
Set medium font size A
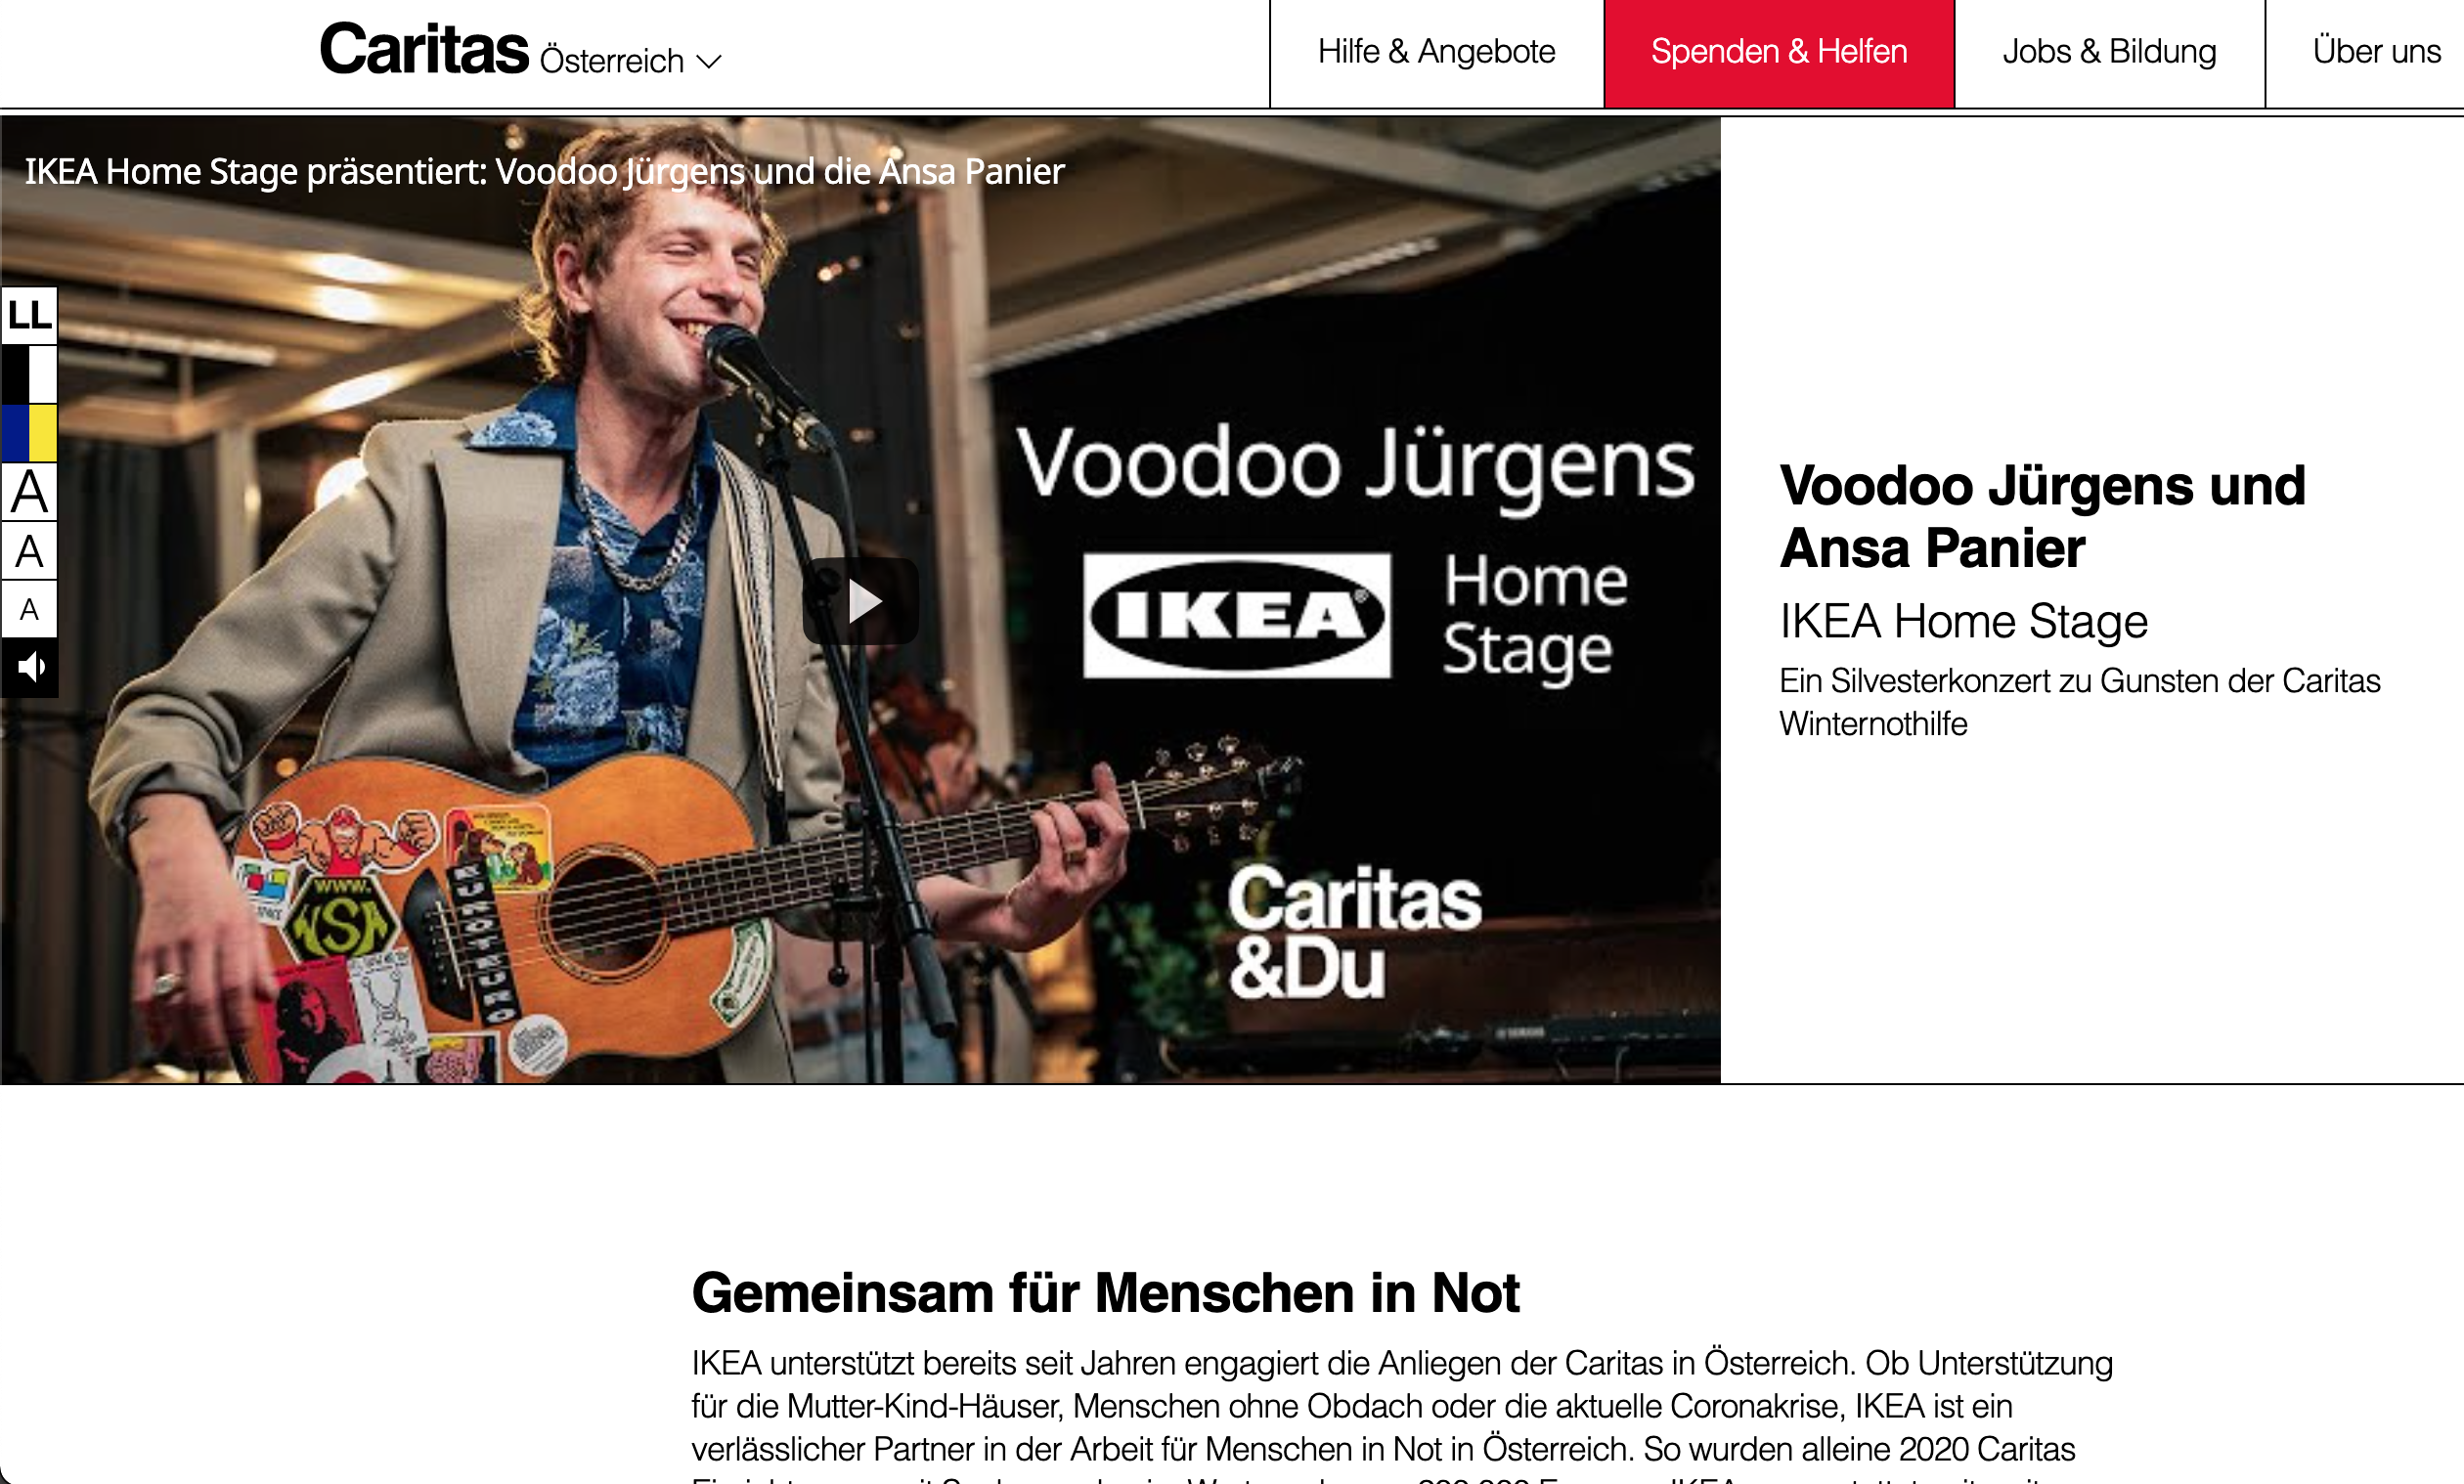click(x=29, y=551)
